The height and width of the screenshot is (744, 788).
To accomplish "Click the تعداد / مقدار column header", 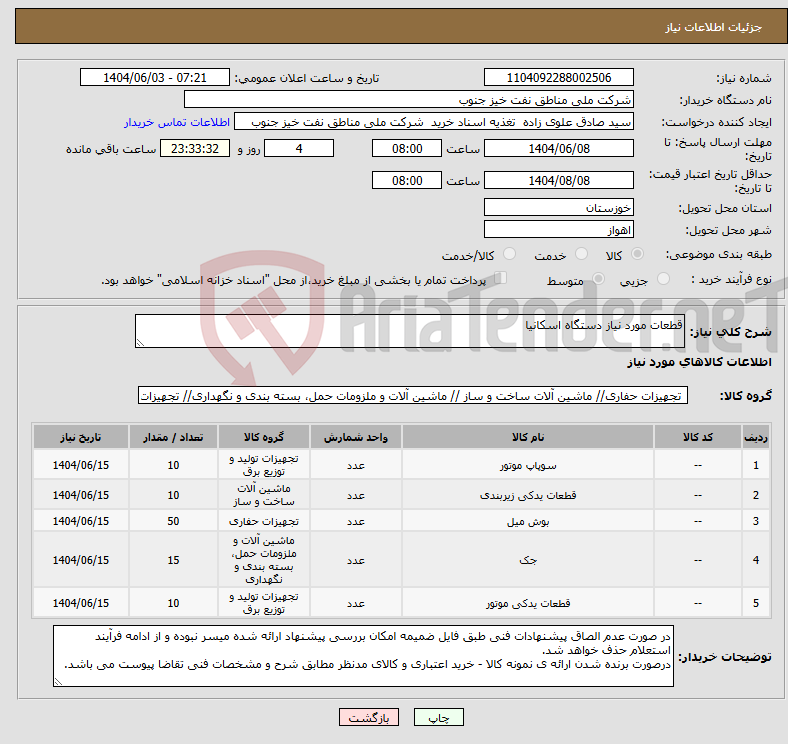I will 173,437.
